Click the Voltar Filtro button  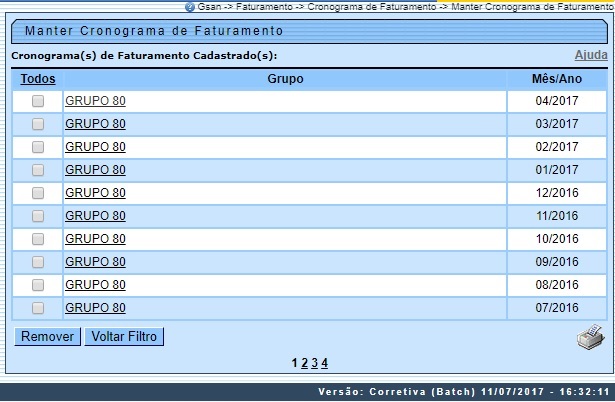(x=124, y=337)
